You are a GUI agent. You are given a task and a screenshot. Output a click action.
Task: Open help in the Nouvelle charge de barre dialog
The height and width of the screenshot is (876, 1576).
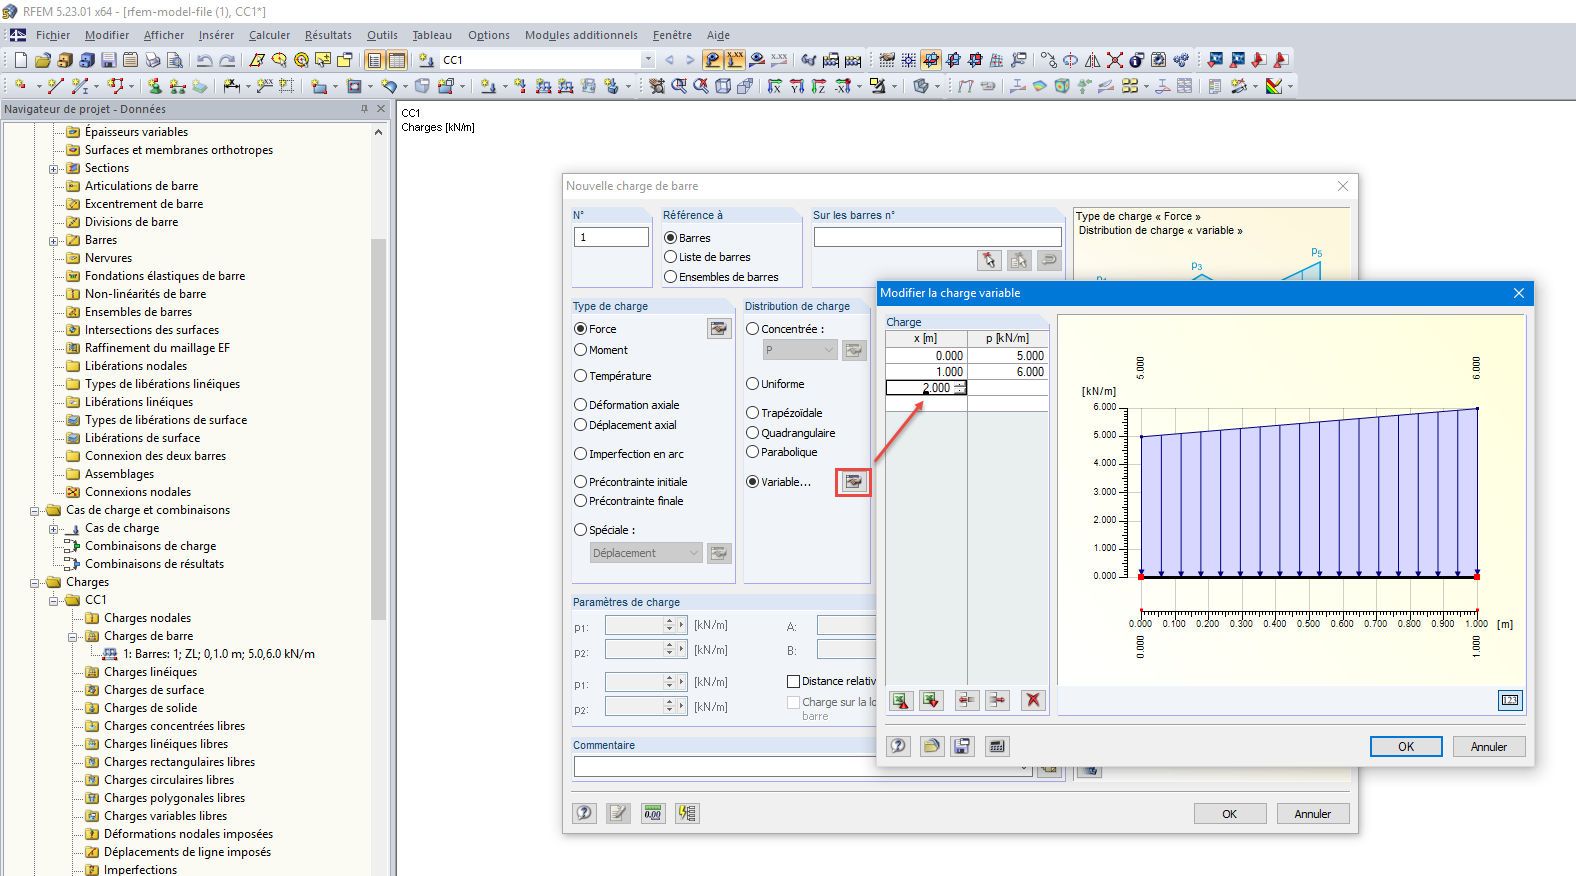click(x=585, y=813)
